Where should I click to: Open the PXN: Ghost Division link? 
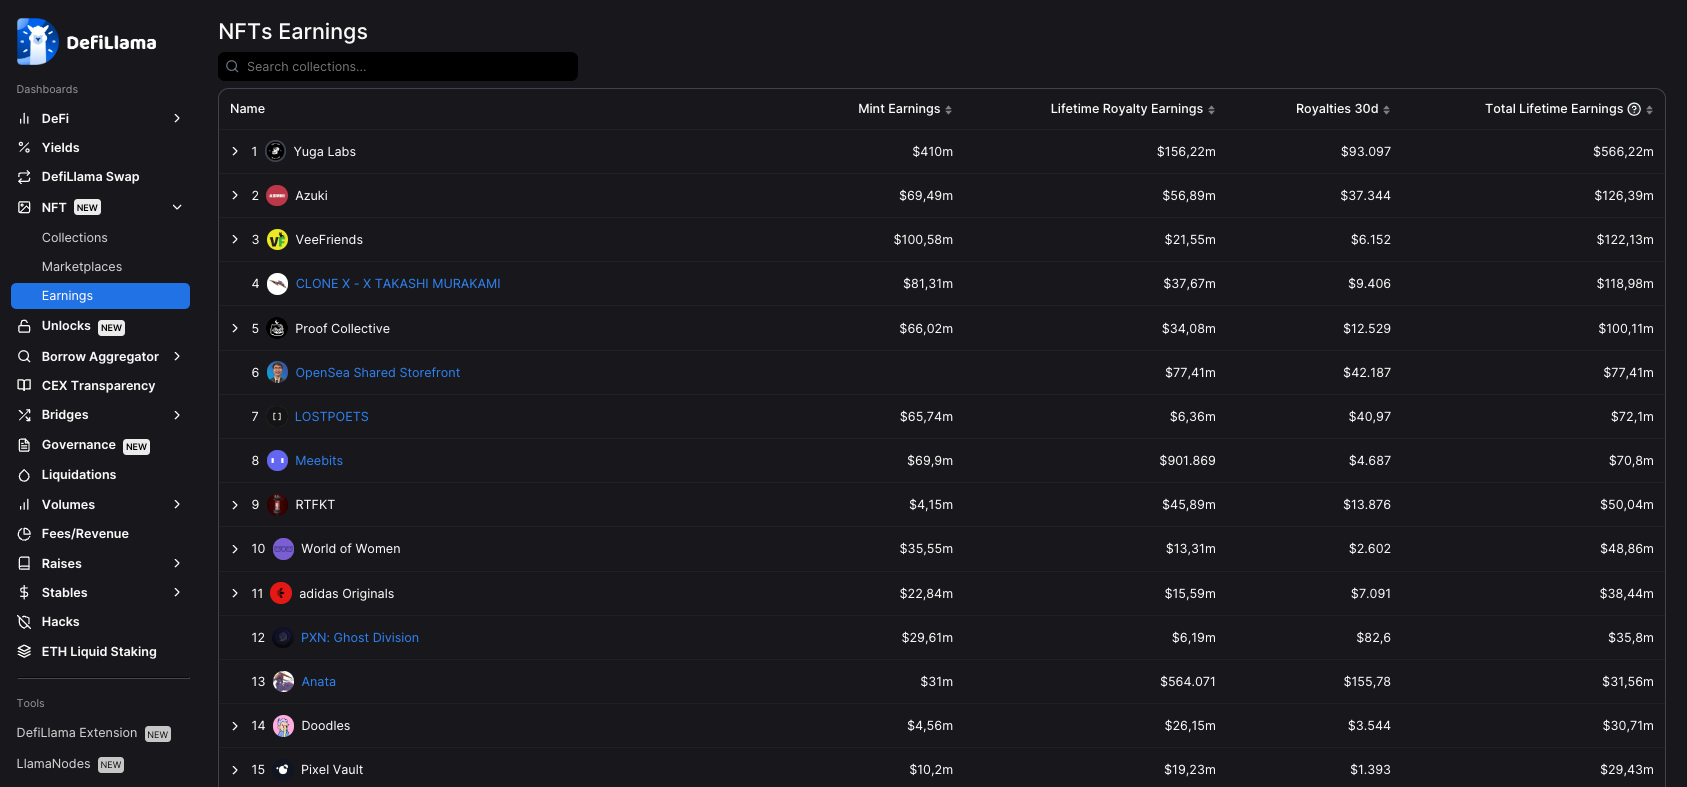pyautogui.click(x=360, y=638)
